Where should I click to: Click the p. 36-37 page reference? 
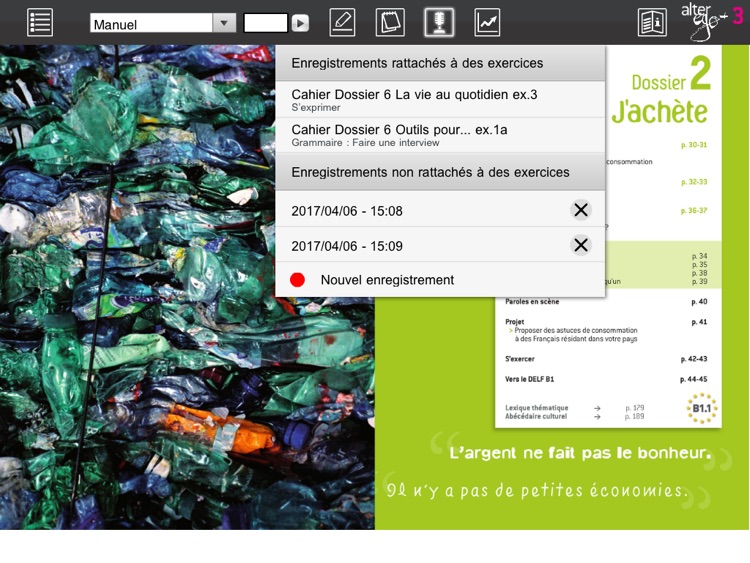coord(694,211)
